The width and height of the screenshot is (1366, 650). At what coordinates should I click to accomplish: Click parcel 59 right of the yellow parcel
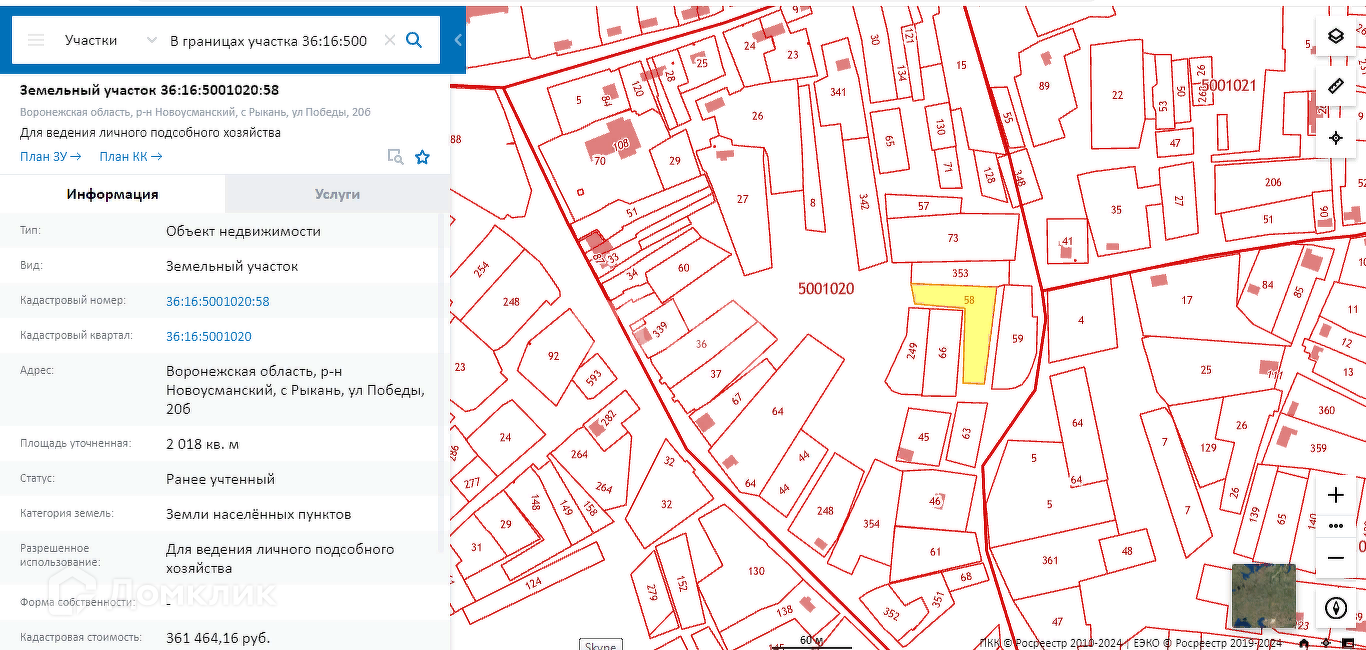pos(1017,338)
